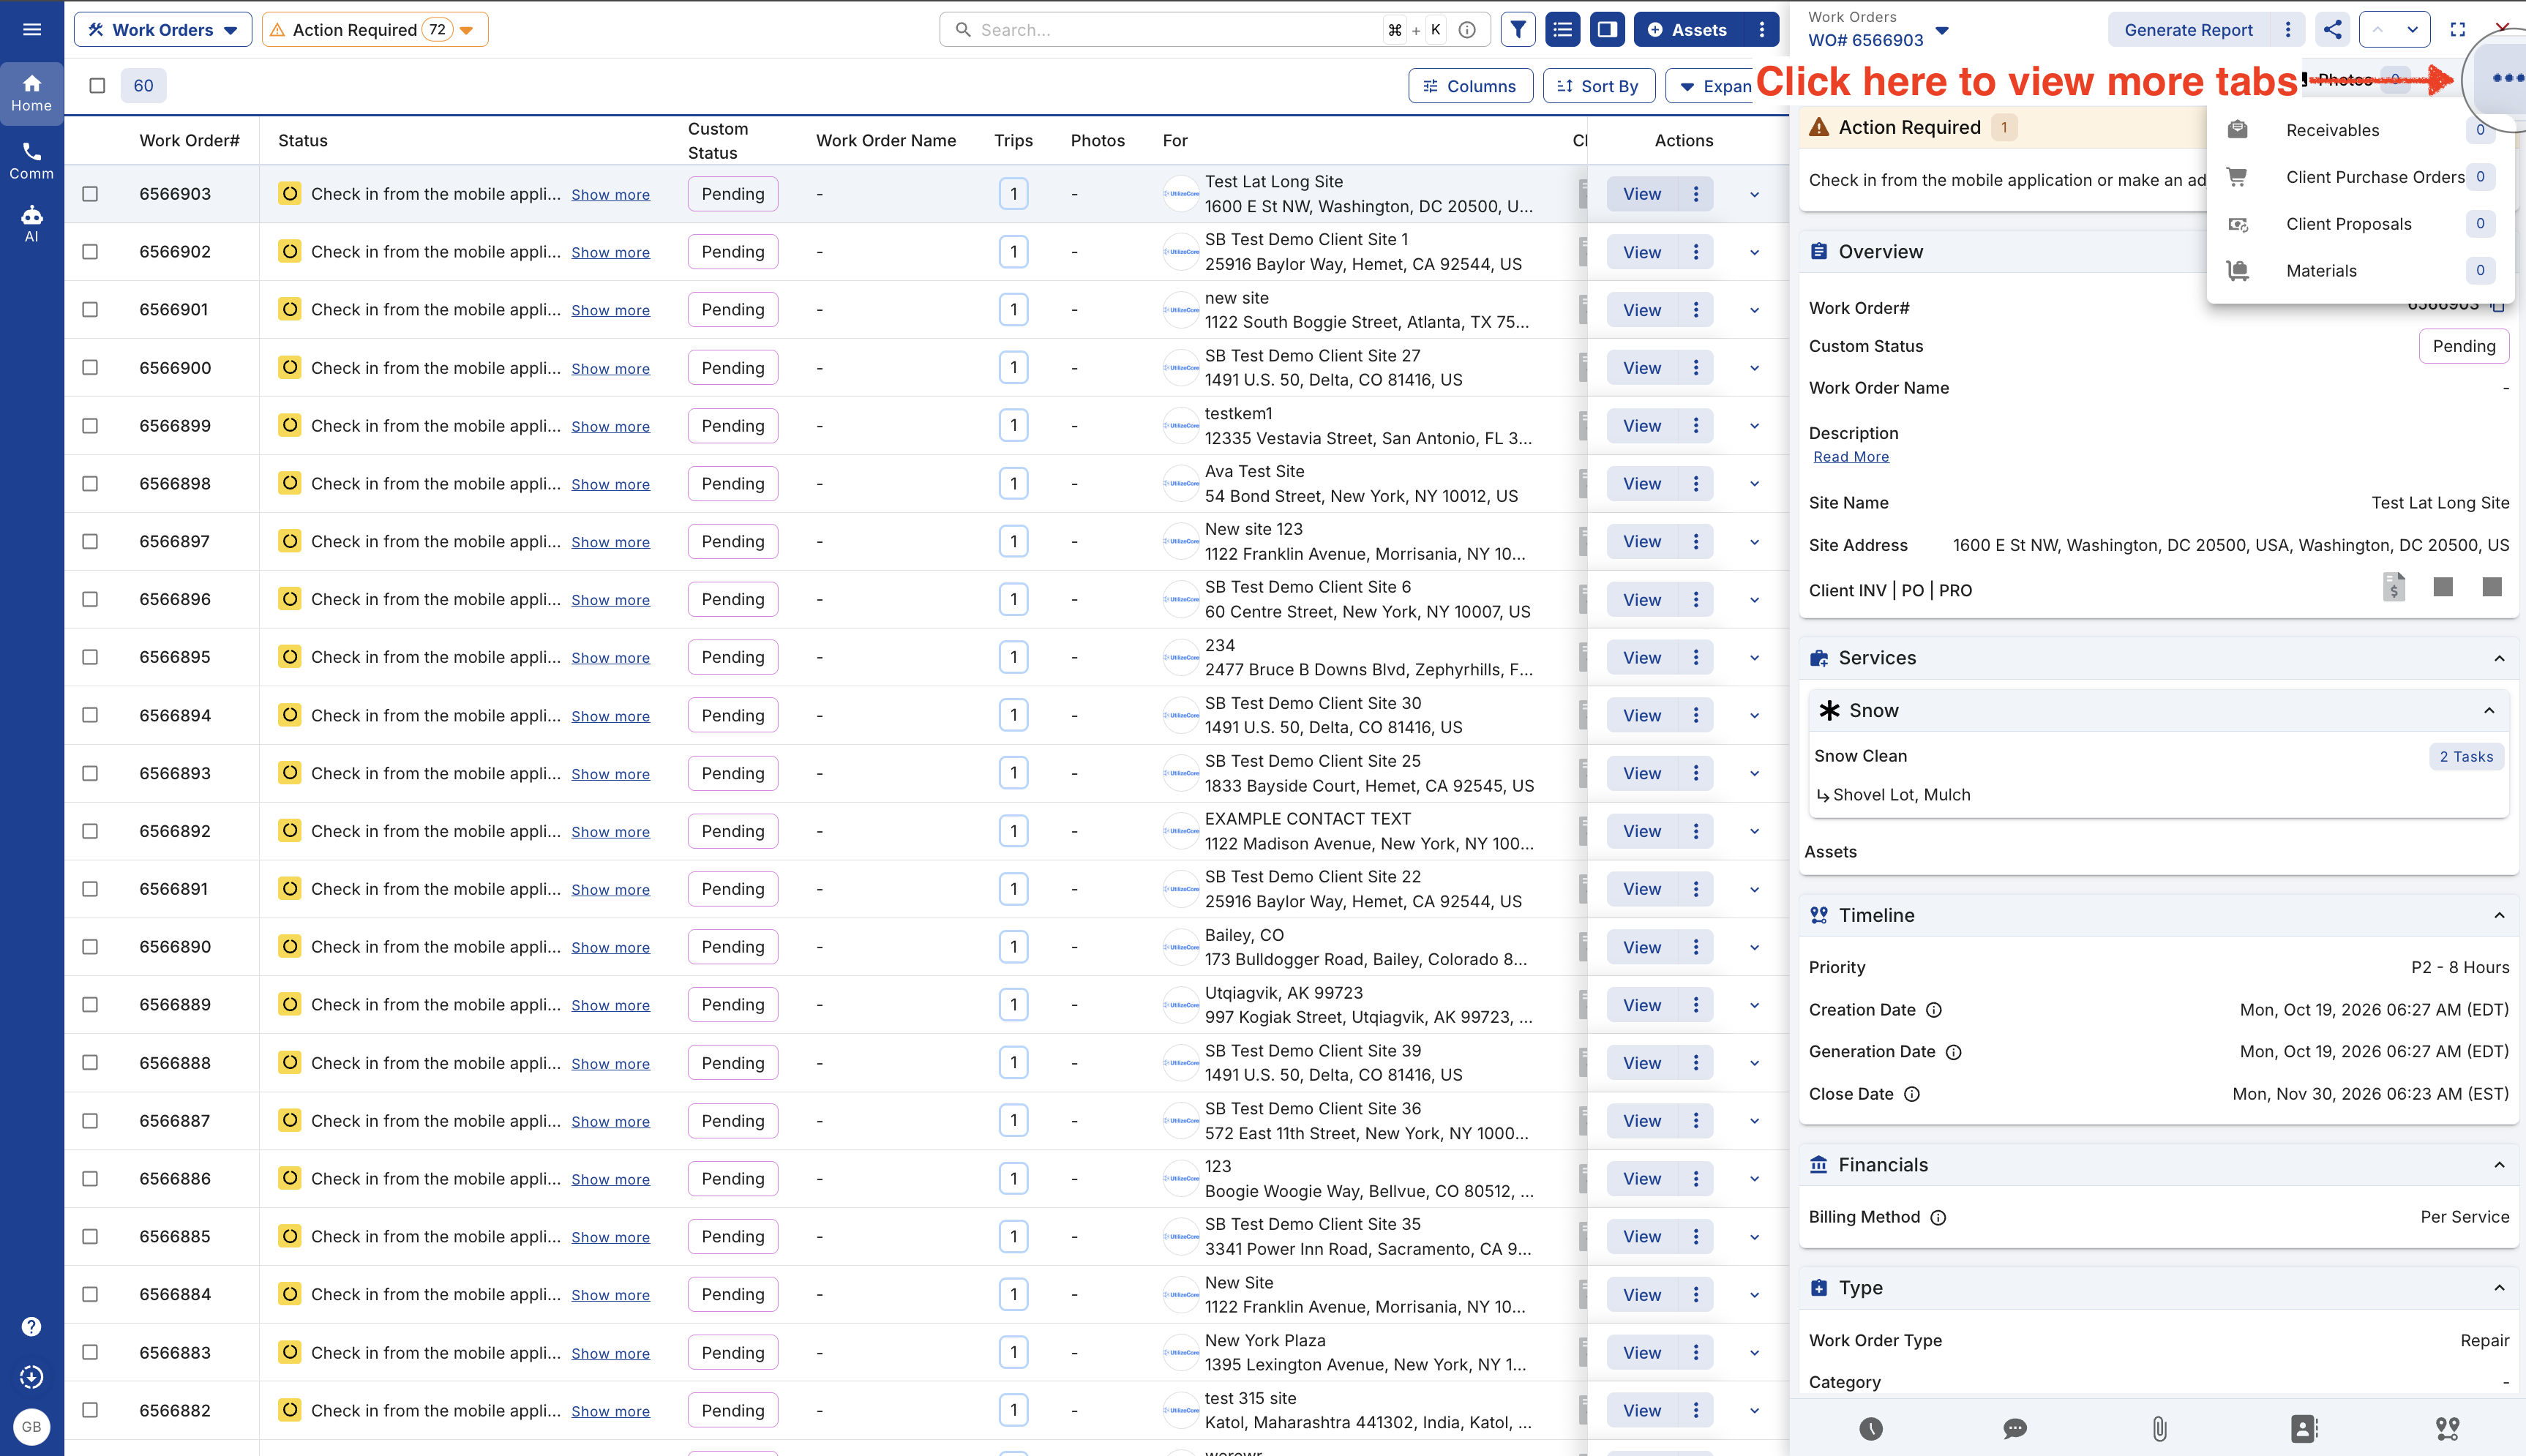Open the Work Orders dropdown
The image size is (2526, 1456).
tap(162, 29)
